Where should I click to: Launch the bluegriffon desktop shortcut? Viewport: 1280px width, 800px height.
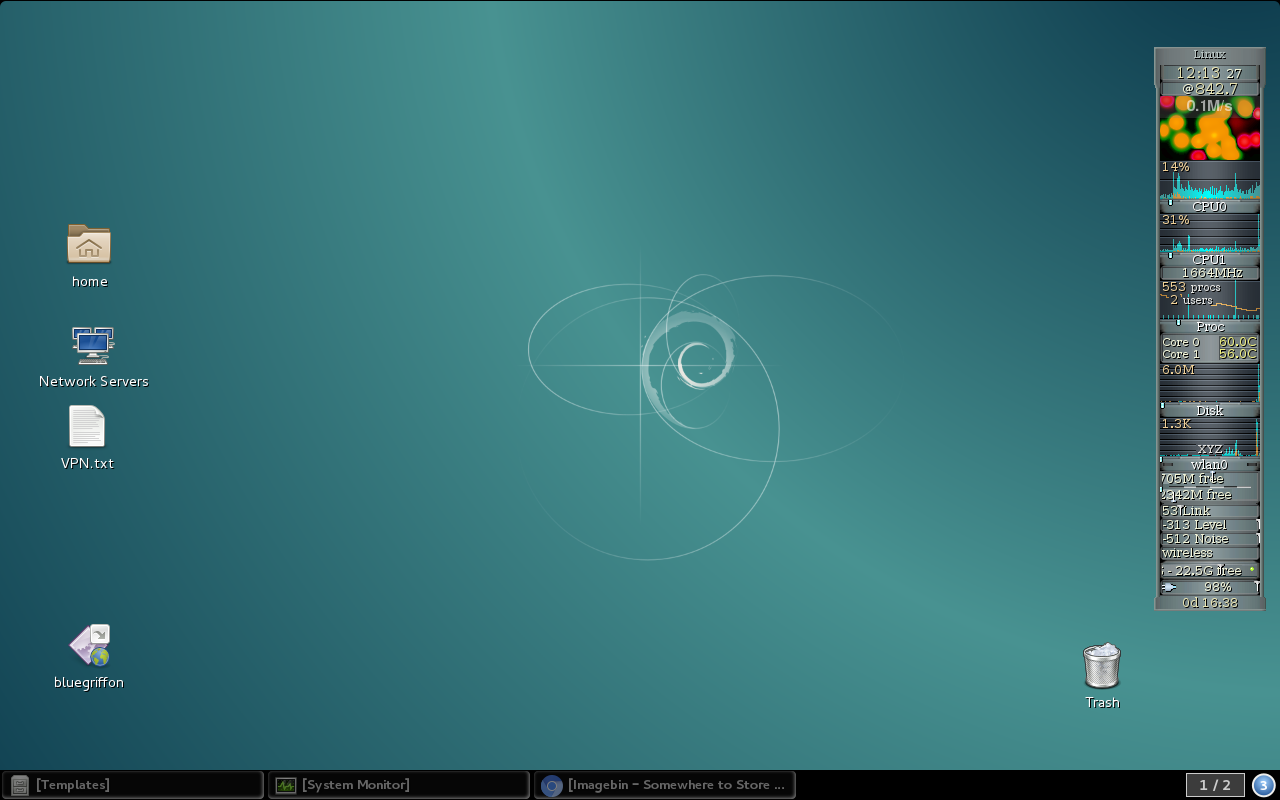(x=89, y=646)
